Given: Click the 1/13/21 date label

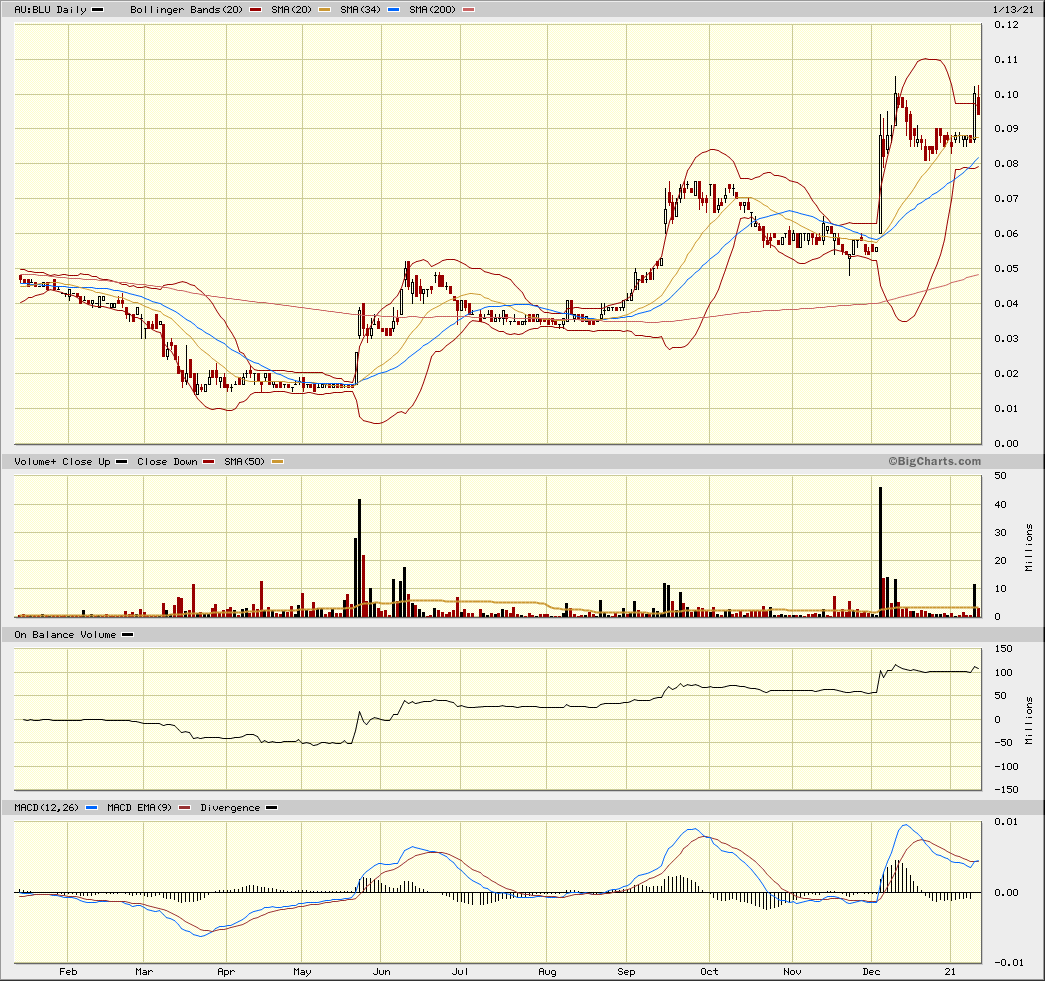Looking at the screenshot, I should [1013, 9].
